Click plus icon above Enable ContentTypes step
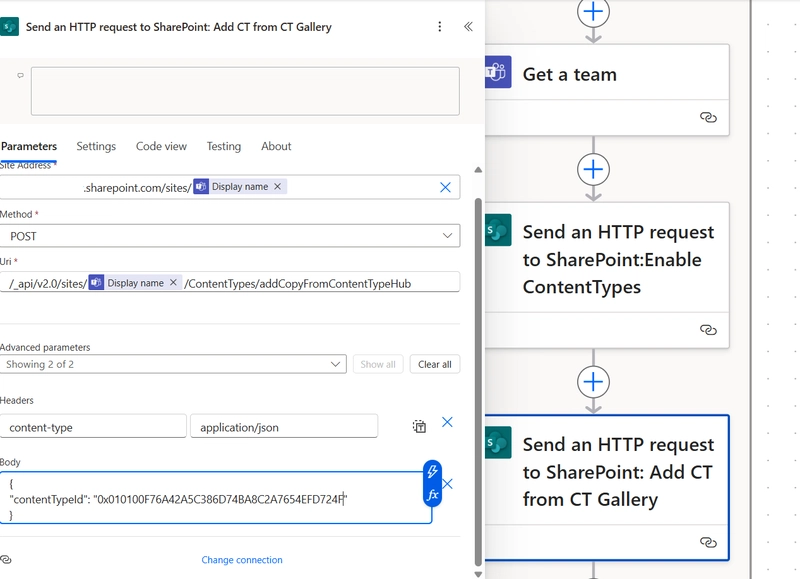 coord(593,169)
